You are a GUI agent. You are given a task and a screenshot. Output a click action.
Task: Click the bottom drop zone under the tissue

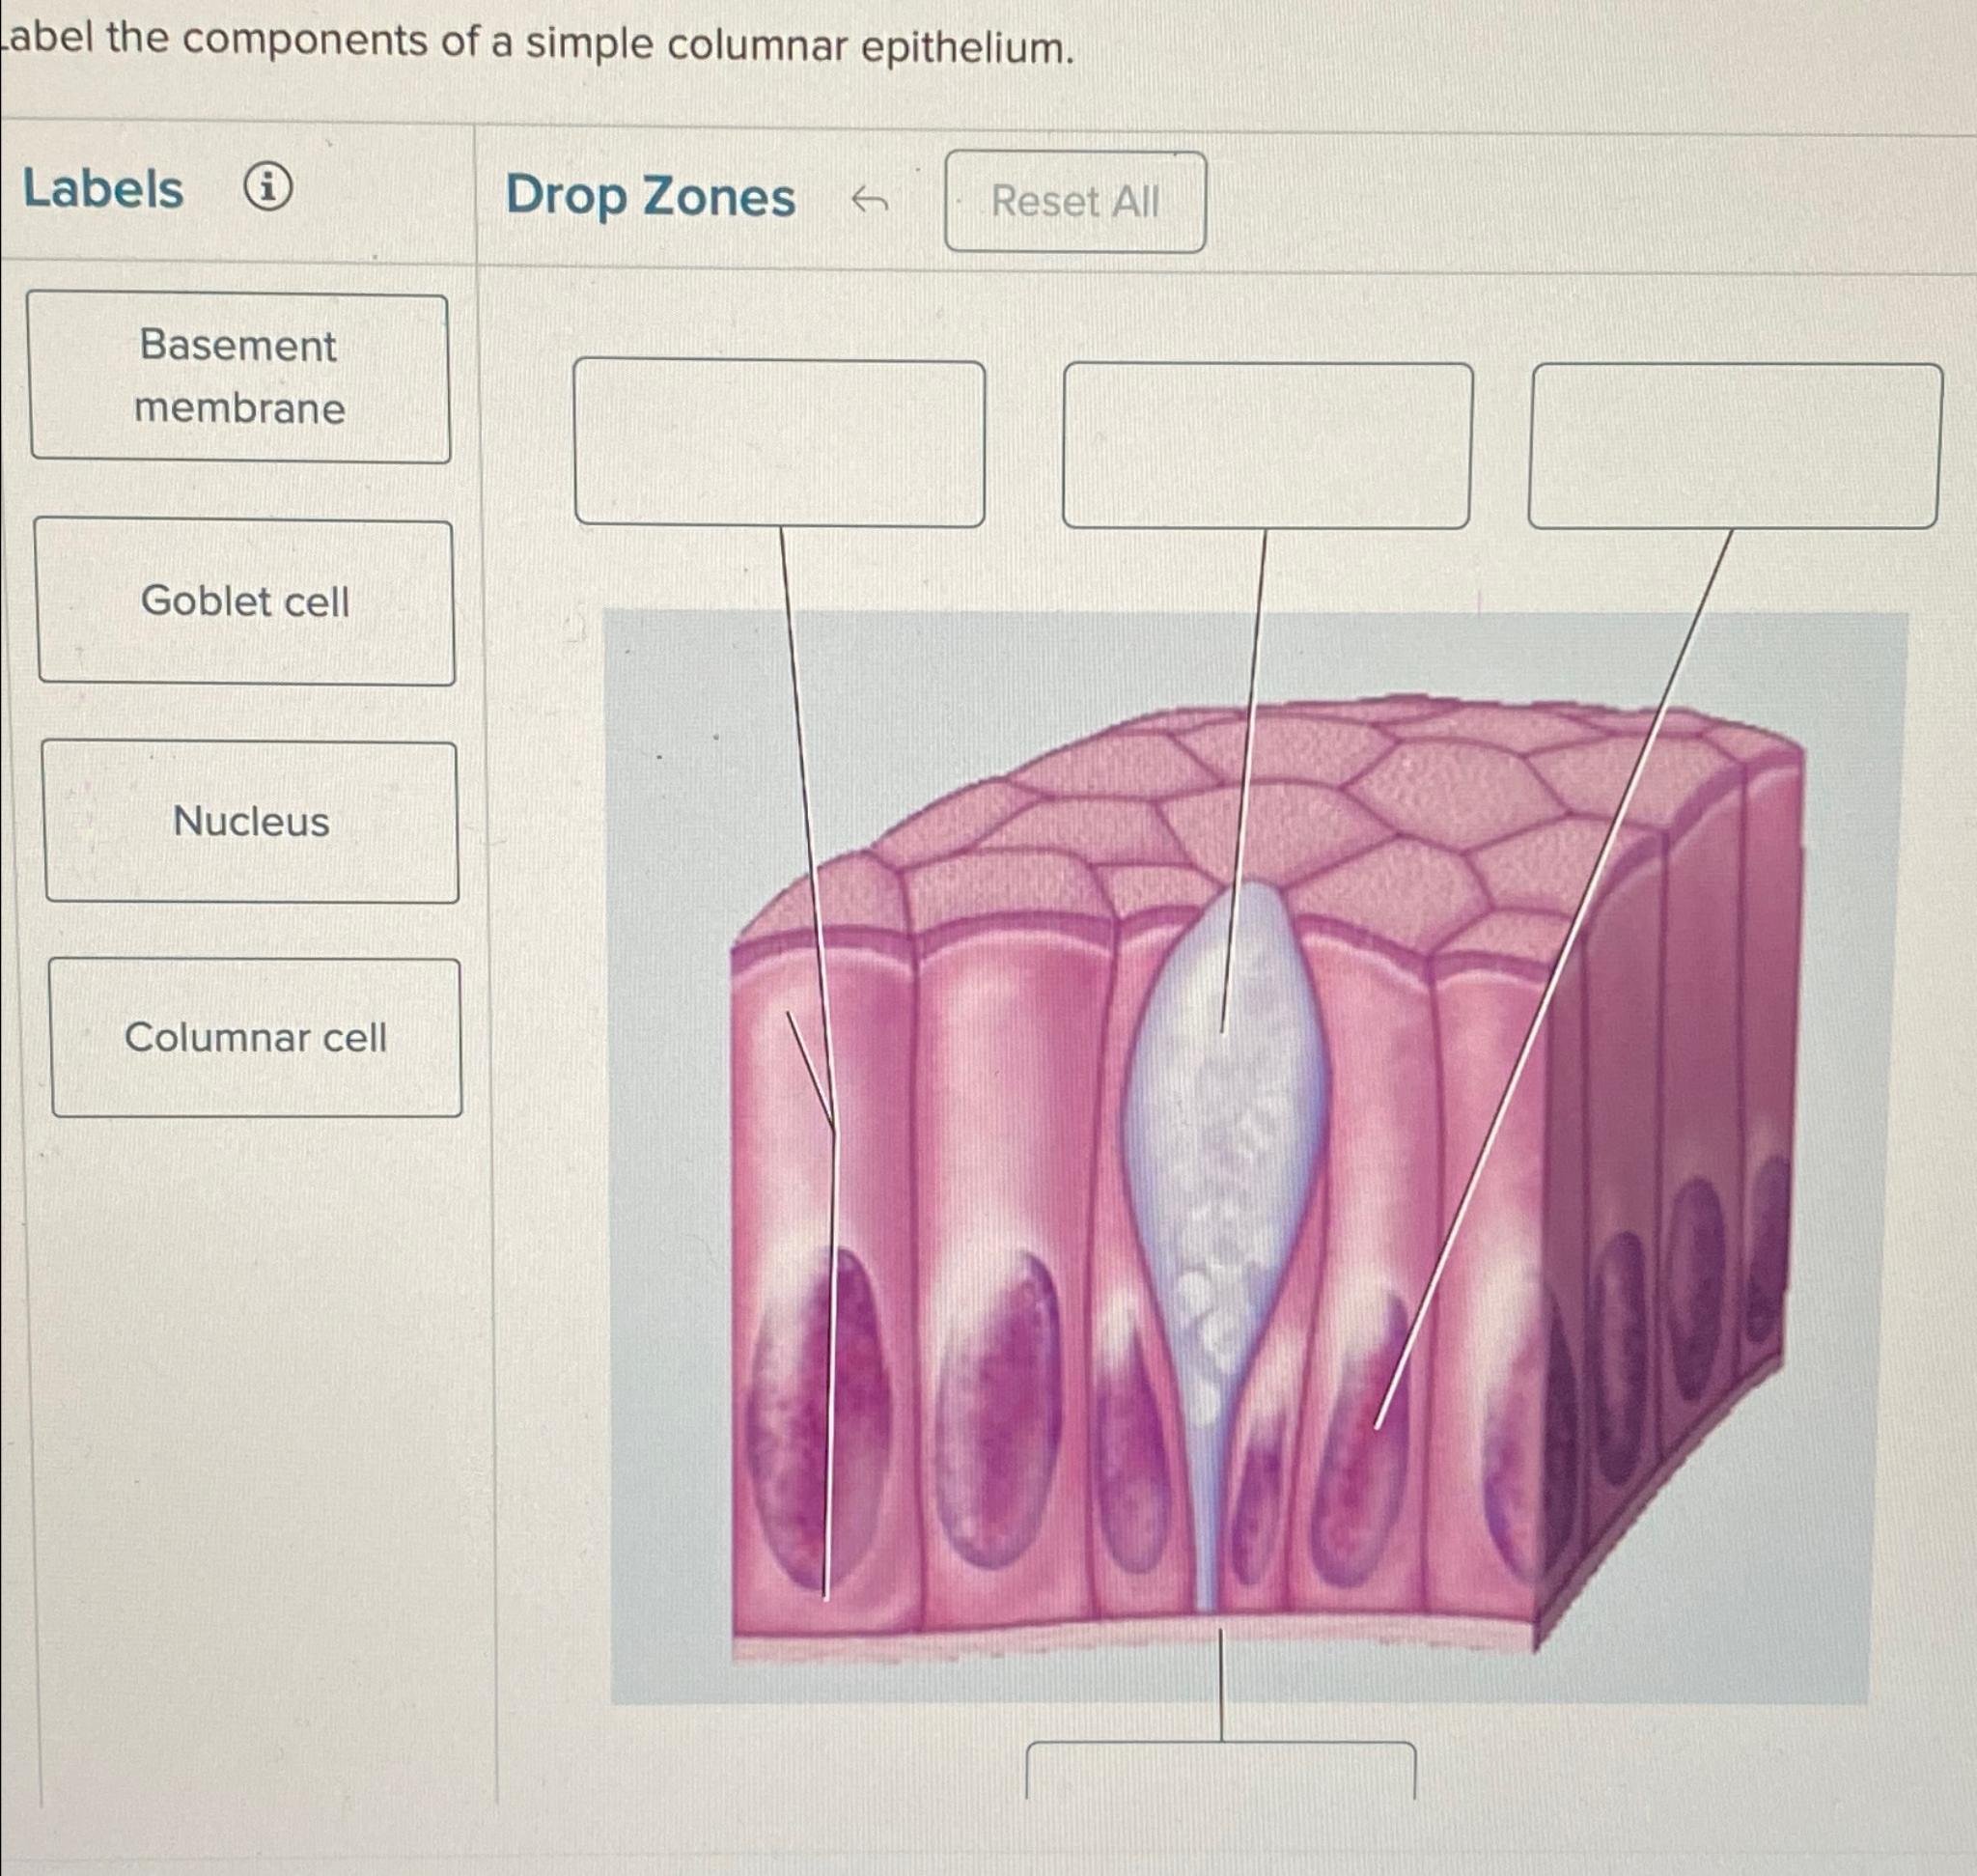click(x=1221, y=1770)
